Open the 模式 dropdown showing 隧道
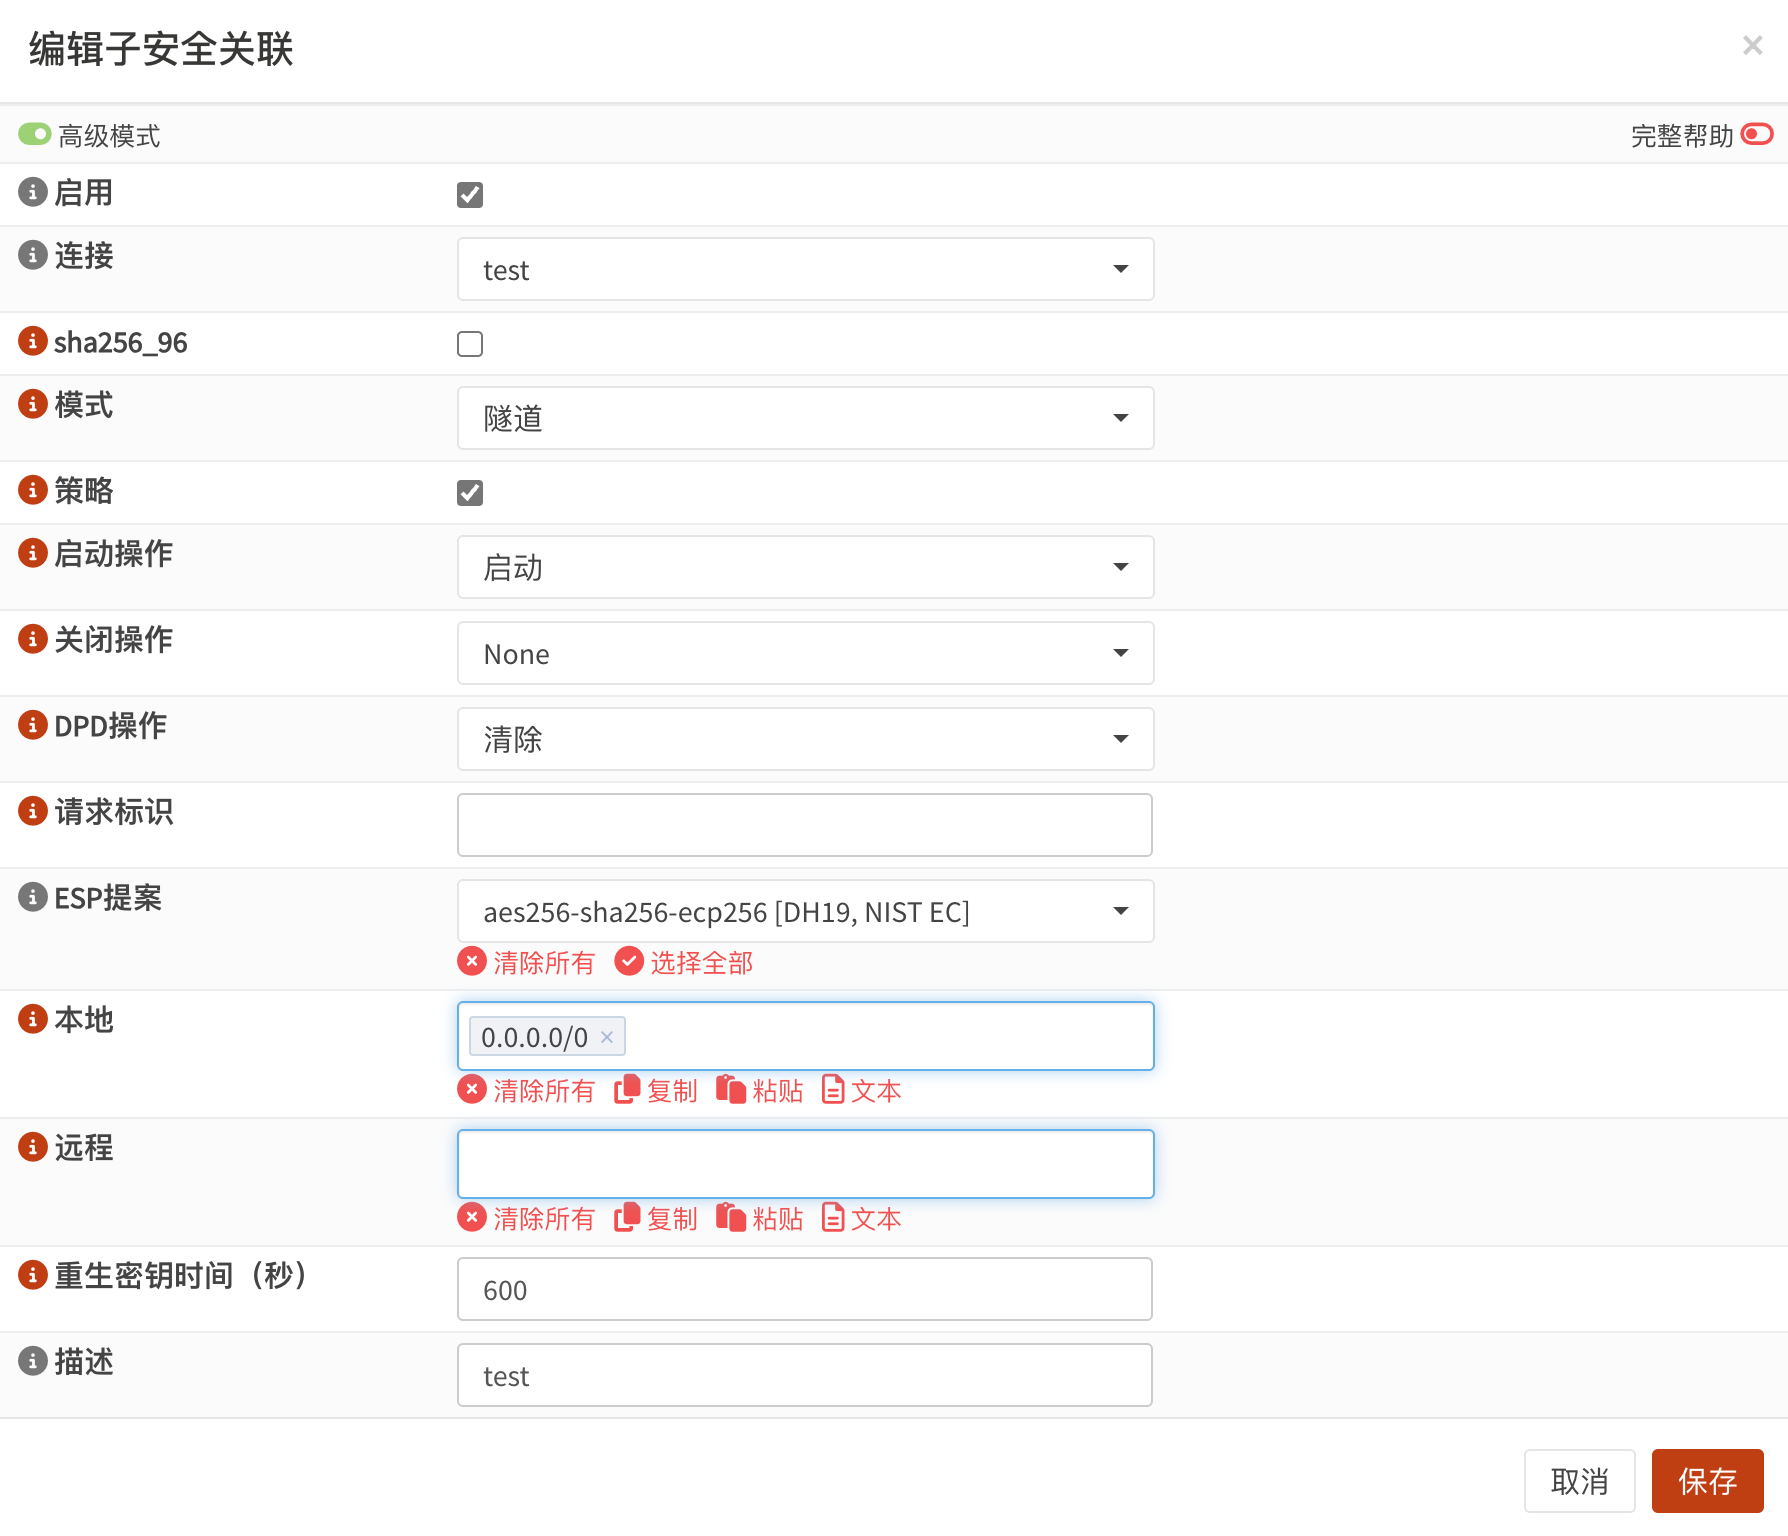This screenshot has width=1788, height=1536. (x=805, y=419)
